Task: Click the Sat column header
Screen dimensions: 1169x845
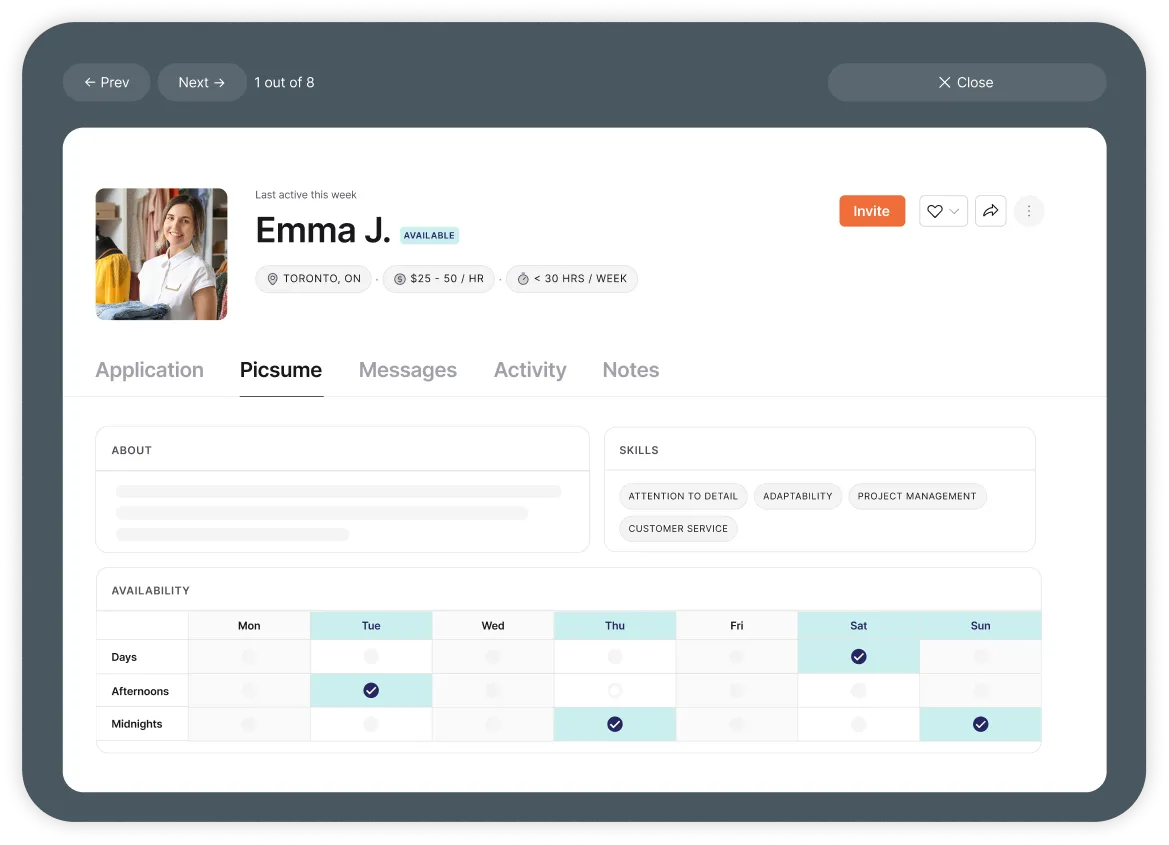Action: (x=859, y=626)
